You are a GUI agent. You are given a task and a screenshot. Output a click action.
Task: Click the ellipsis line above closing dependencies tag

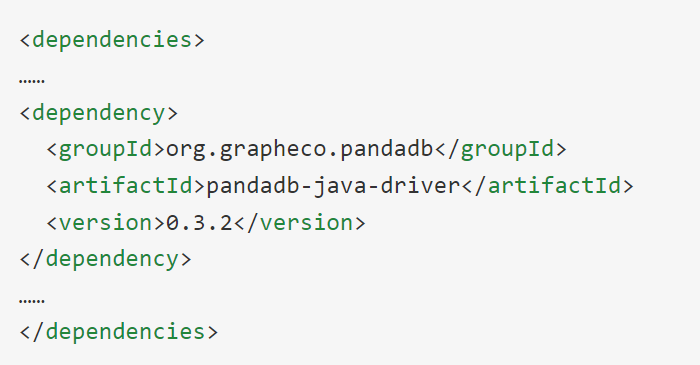tap(32, 300)
